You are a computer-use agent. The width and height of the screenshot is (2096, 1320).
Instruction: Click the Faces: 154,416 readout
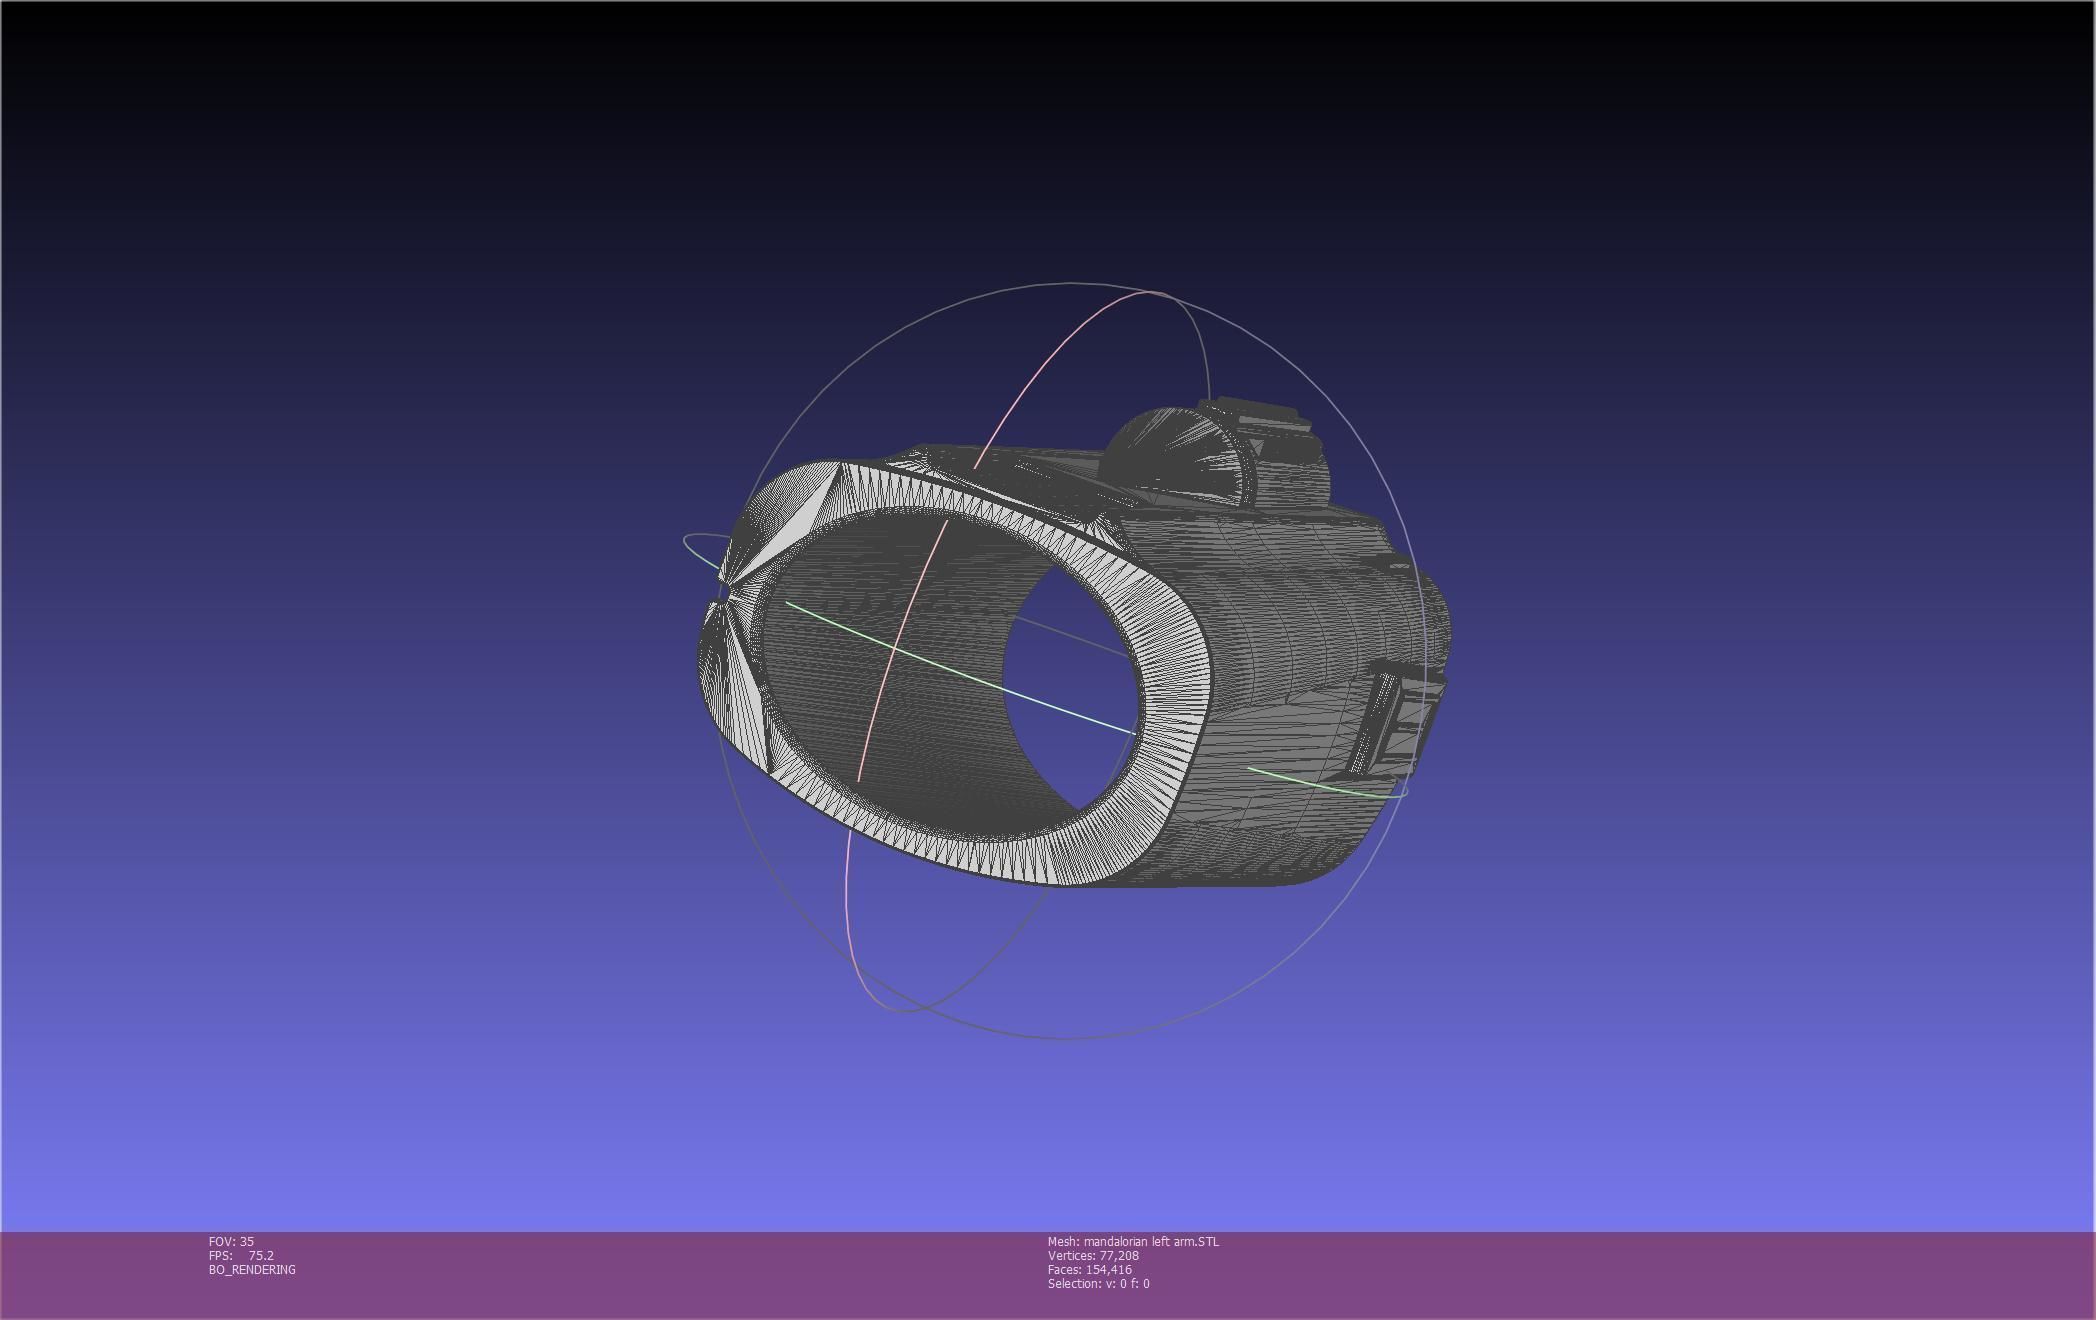[x=1090, y=1269]
